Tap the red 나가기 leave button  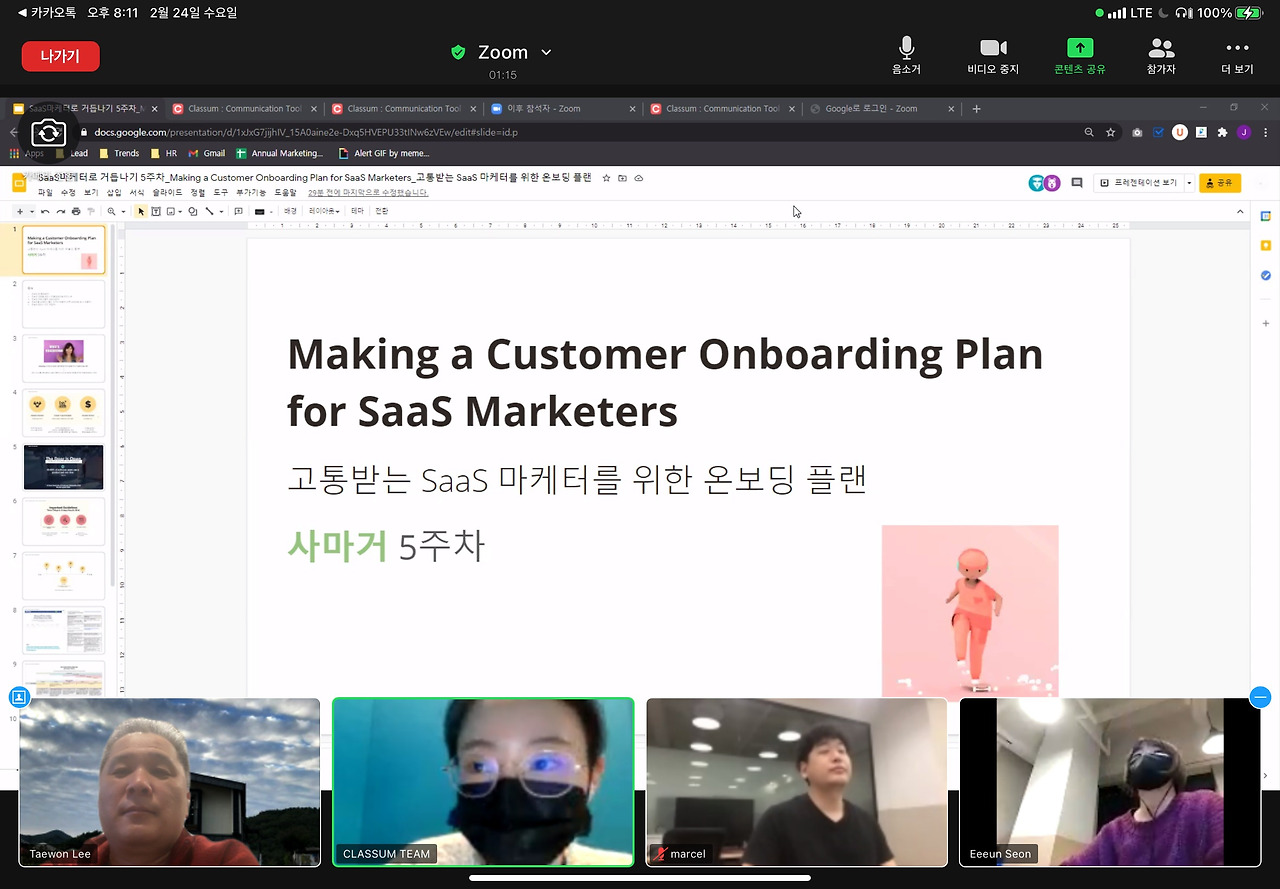pos(60,56)
